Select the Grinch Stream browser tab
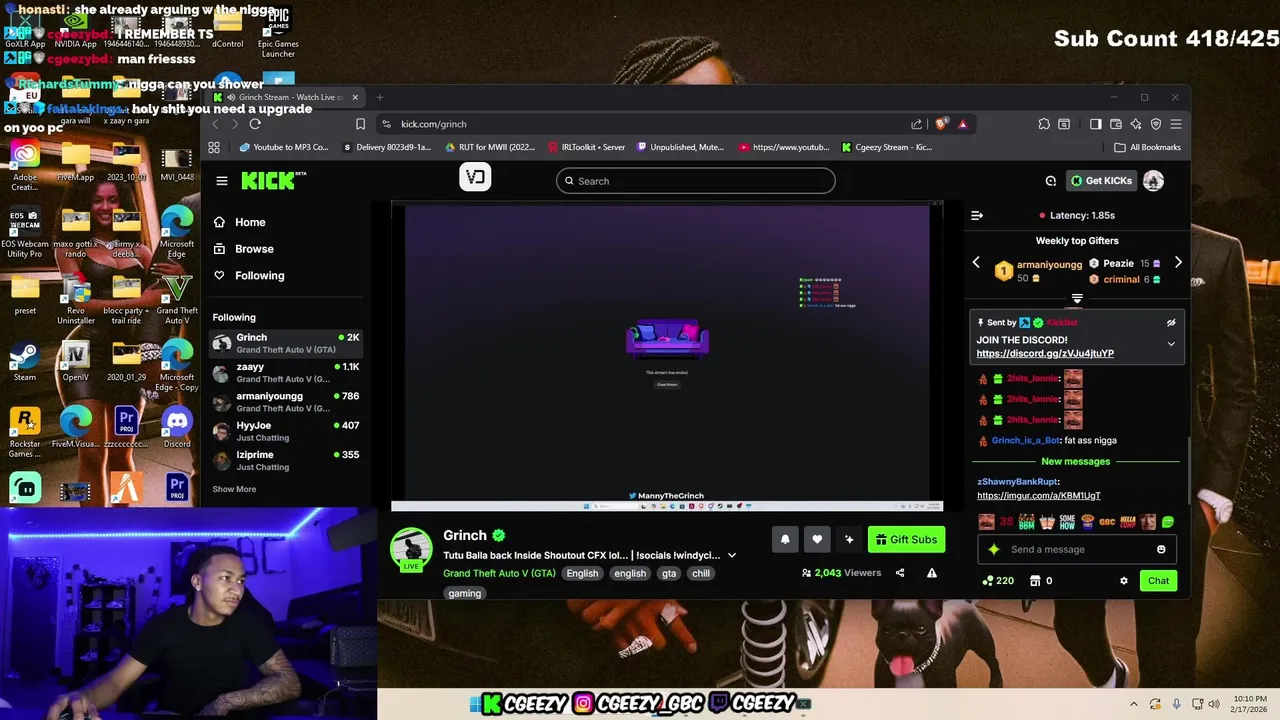Image resolution: width=1280 pixels, height=720 pixels. 285,97
